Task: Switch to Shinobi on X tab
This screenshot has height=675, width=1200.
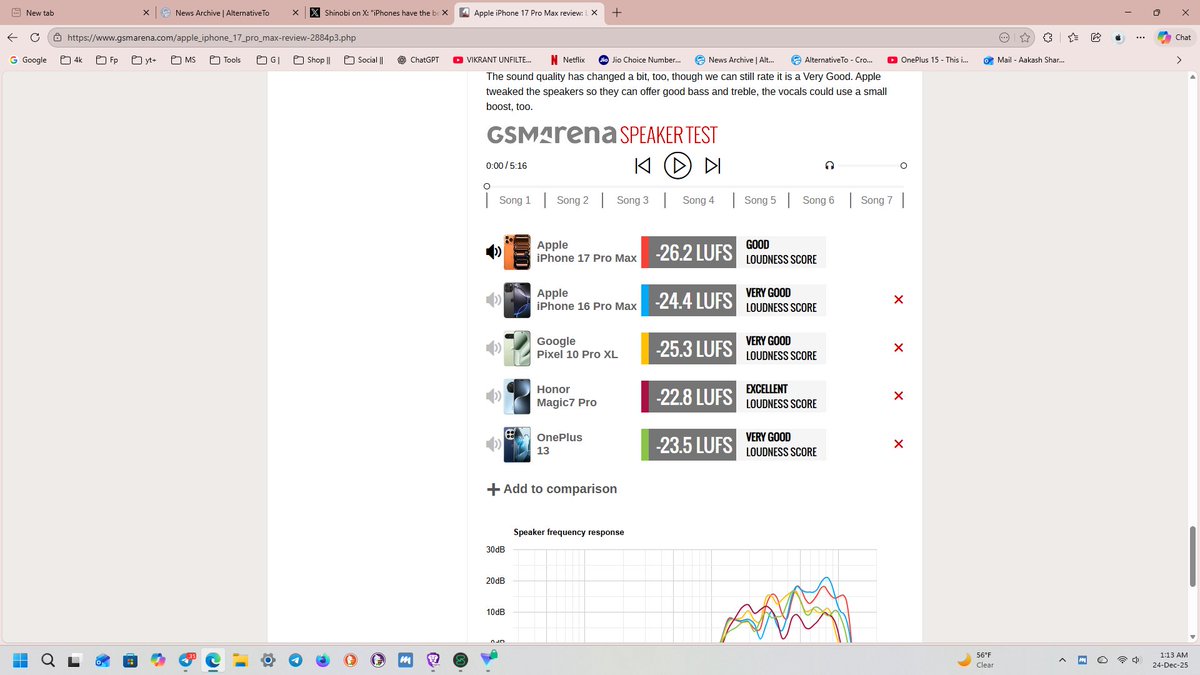Action: [x=380, y=13]
